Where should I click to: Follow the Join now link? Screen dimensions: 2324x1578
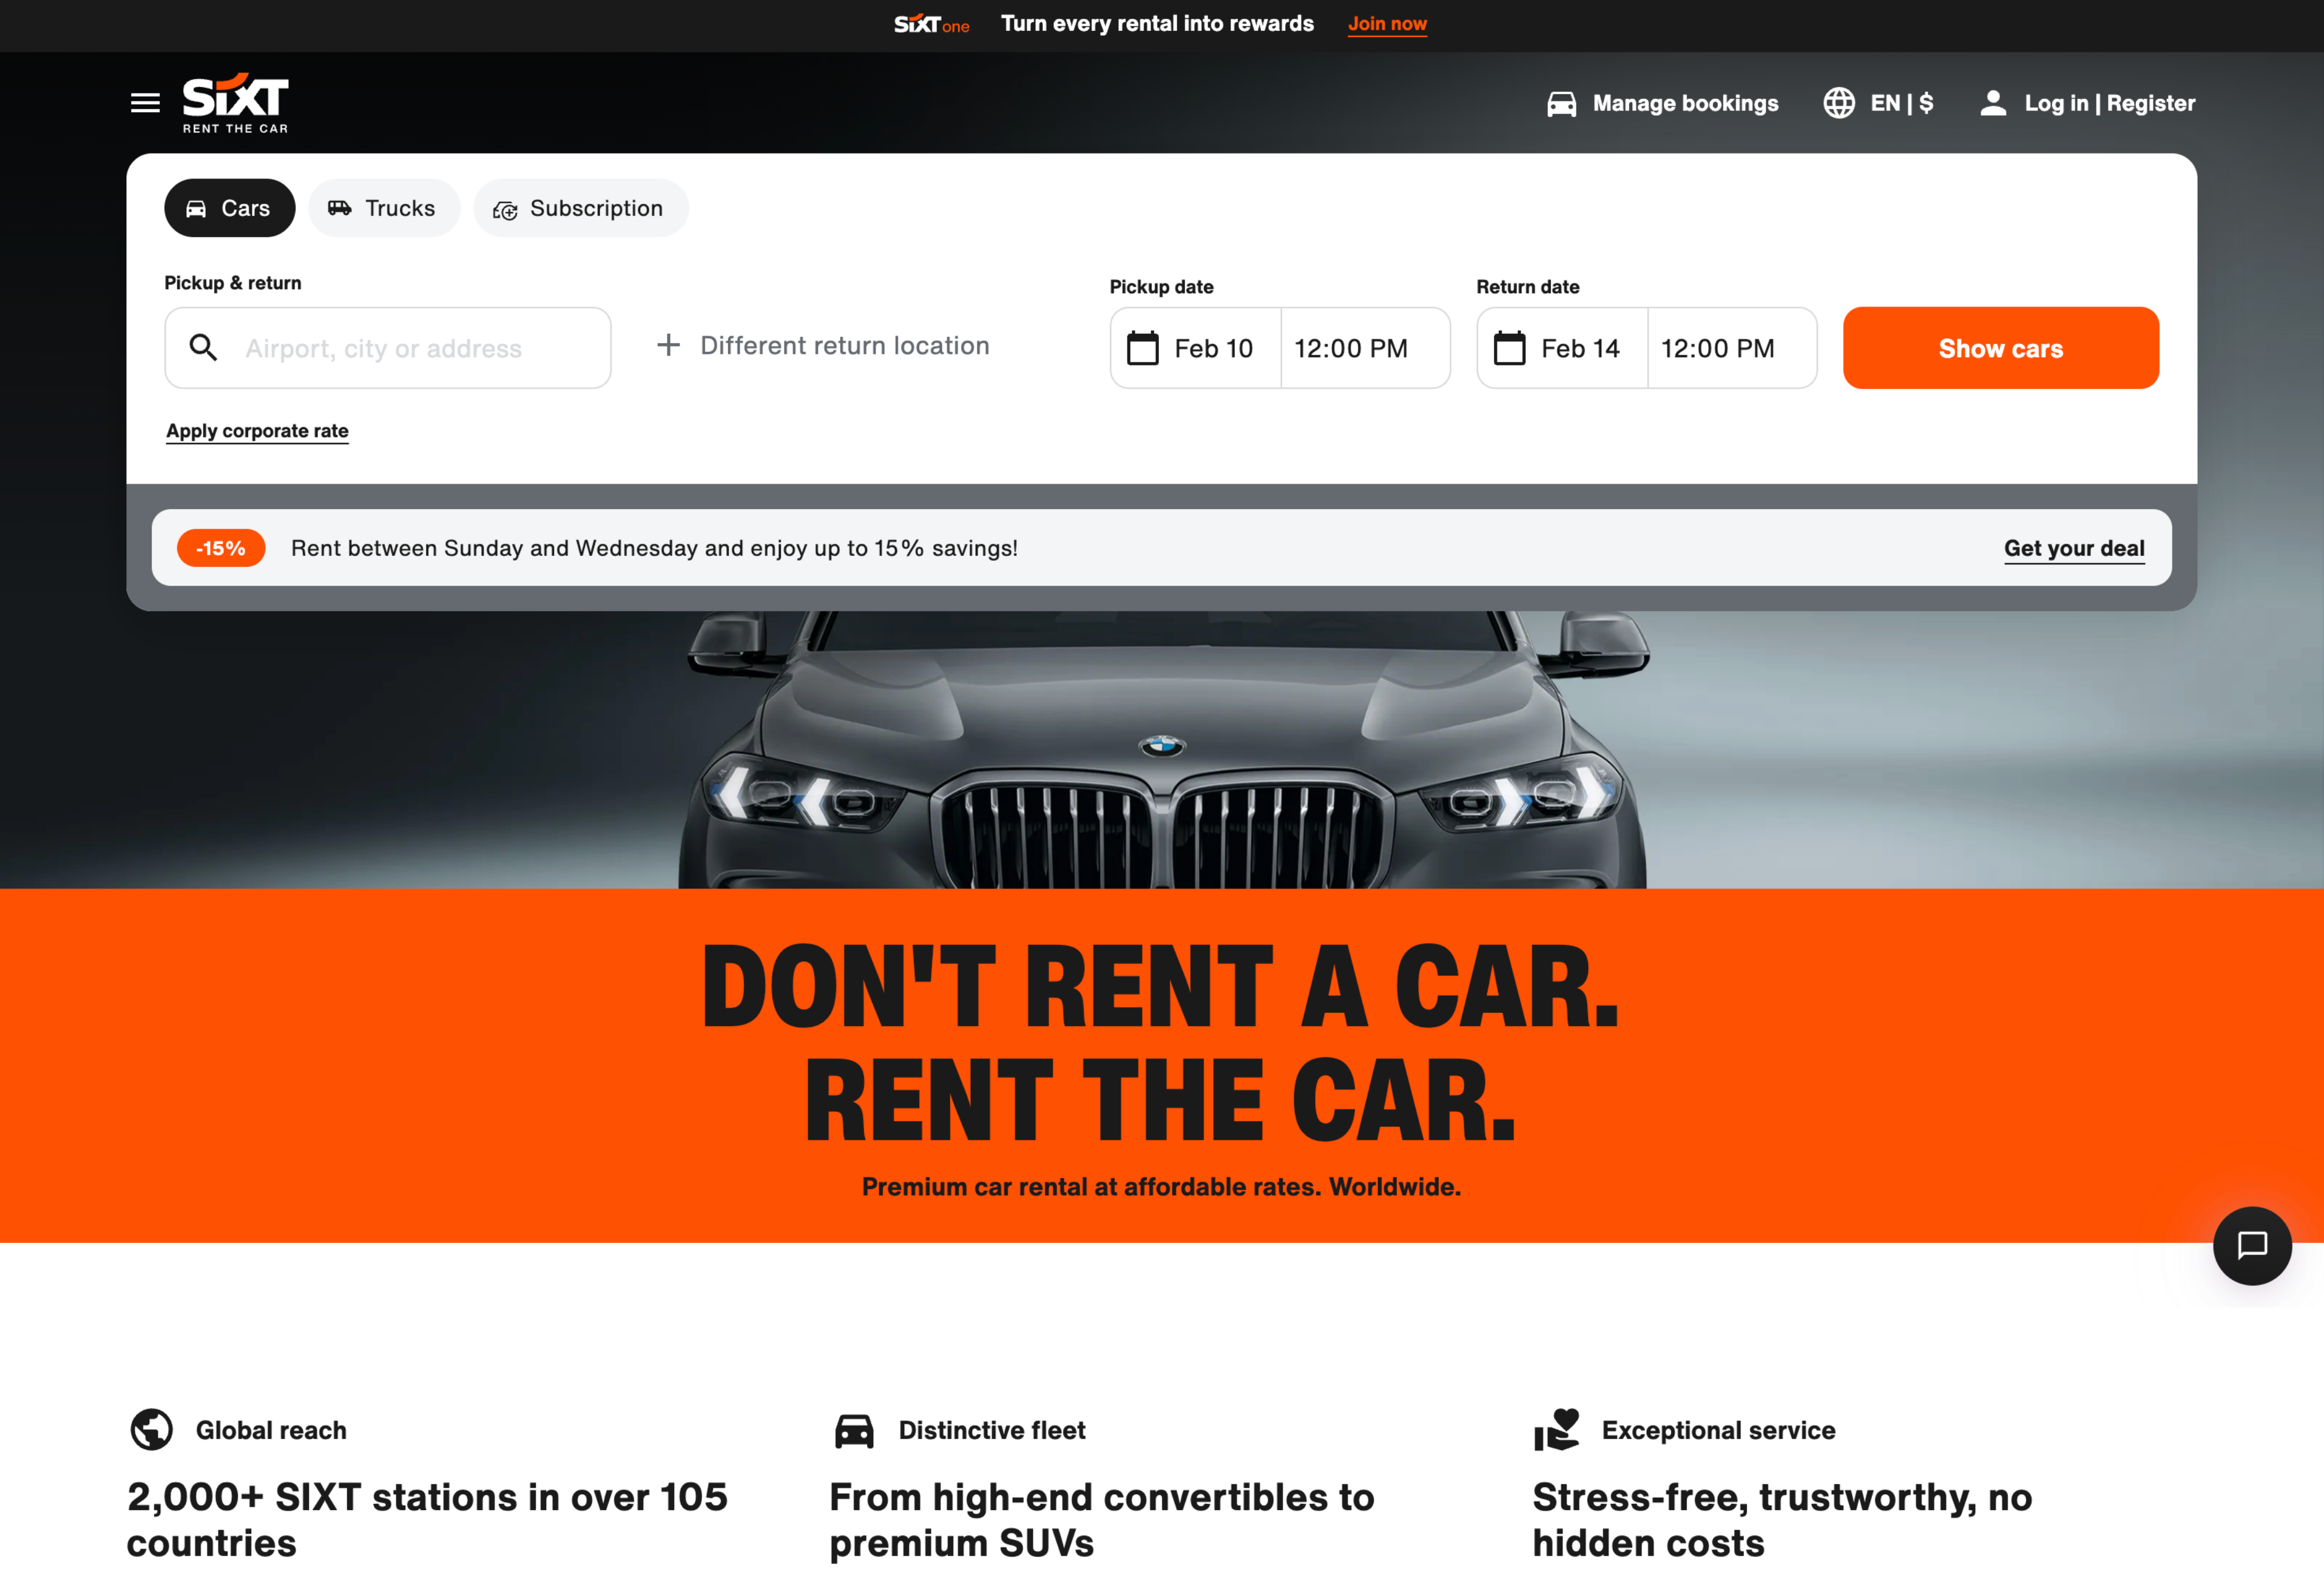coord(1386,24)
